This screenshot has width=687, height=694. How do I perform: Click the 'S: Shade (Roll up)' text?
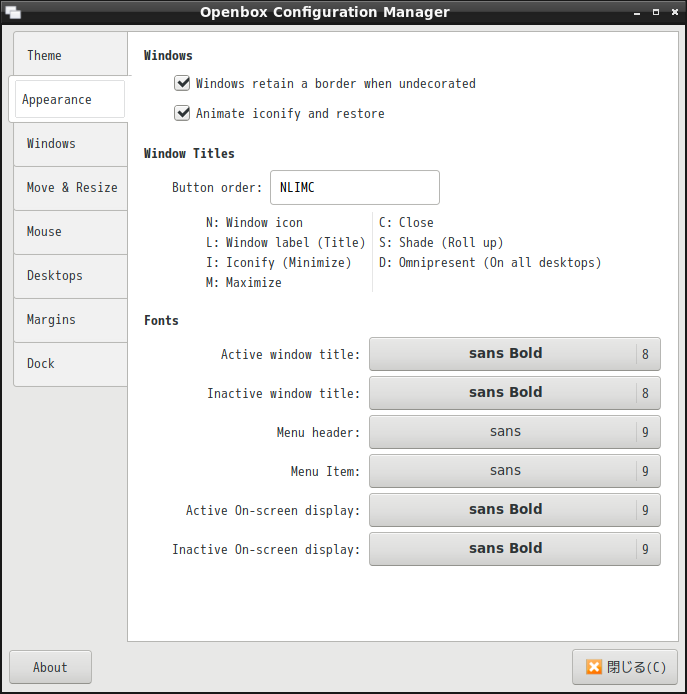click(x=441, y=243)
